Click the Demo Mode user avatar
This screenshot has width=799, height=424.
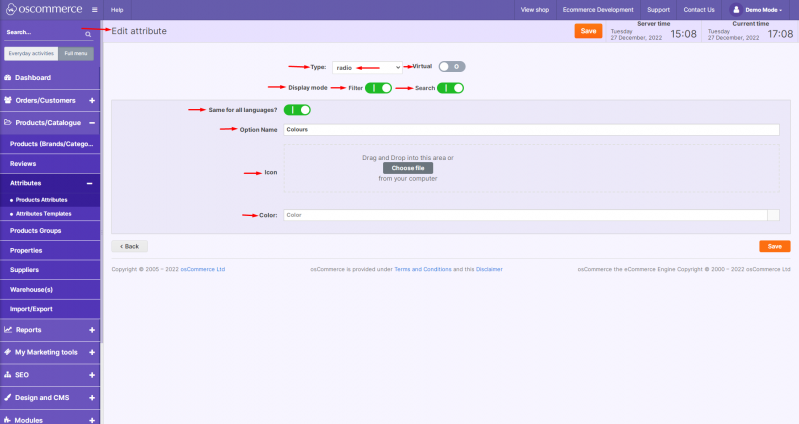(737, 9)
